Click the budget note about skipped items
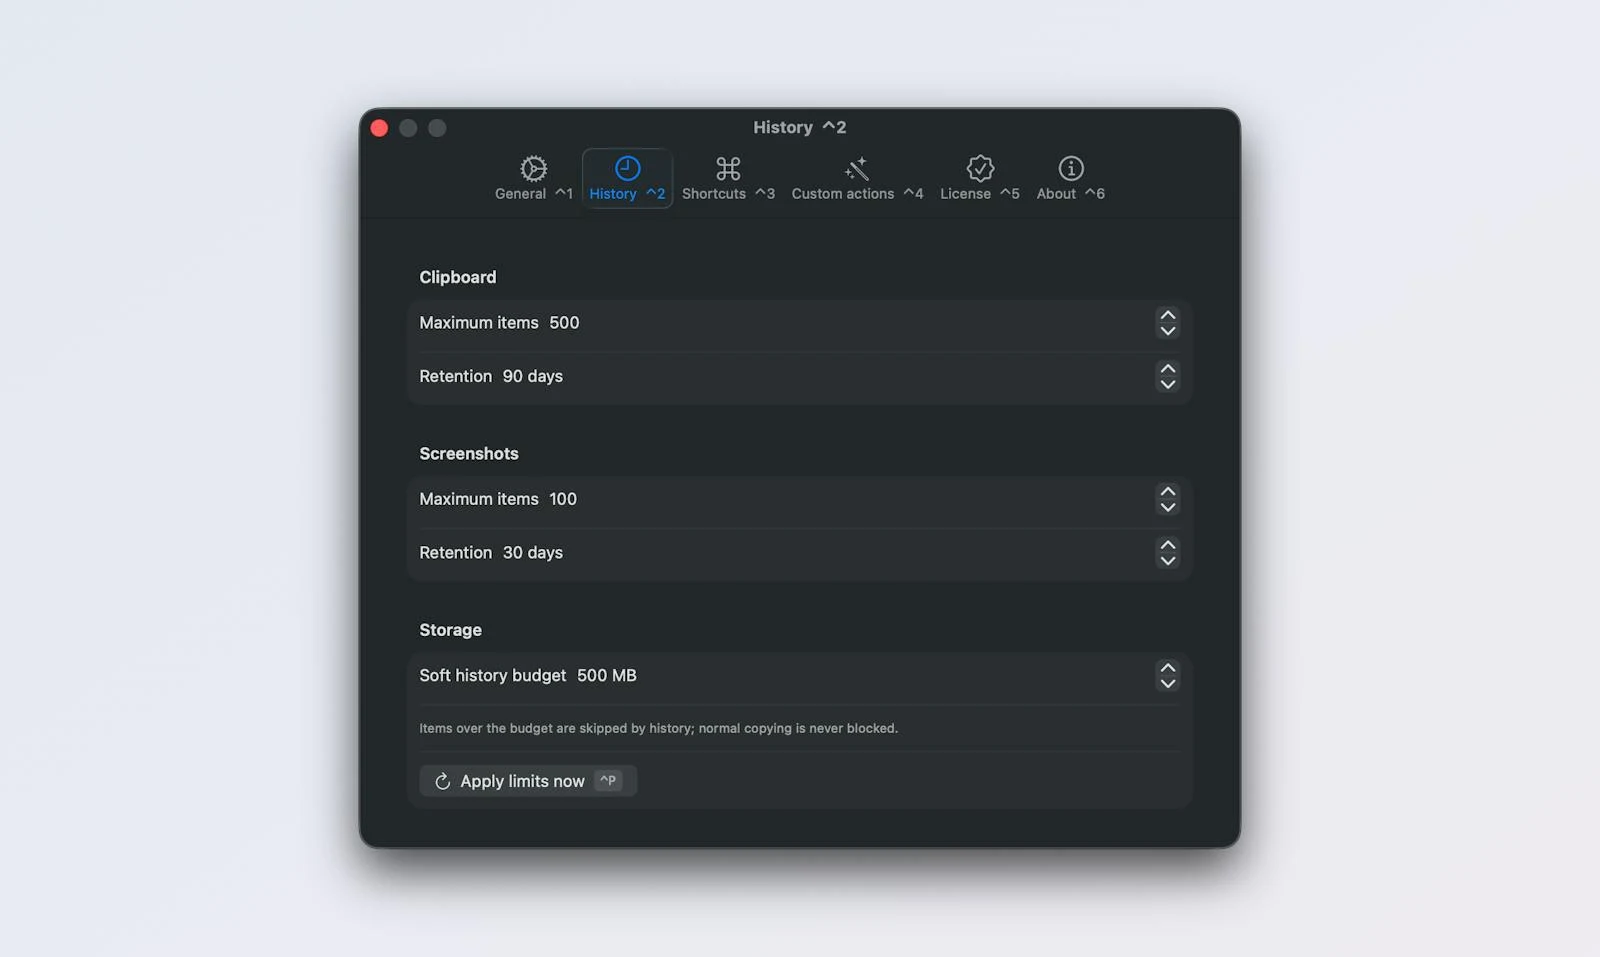The image size is (1600, 957). click(658, 728)
